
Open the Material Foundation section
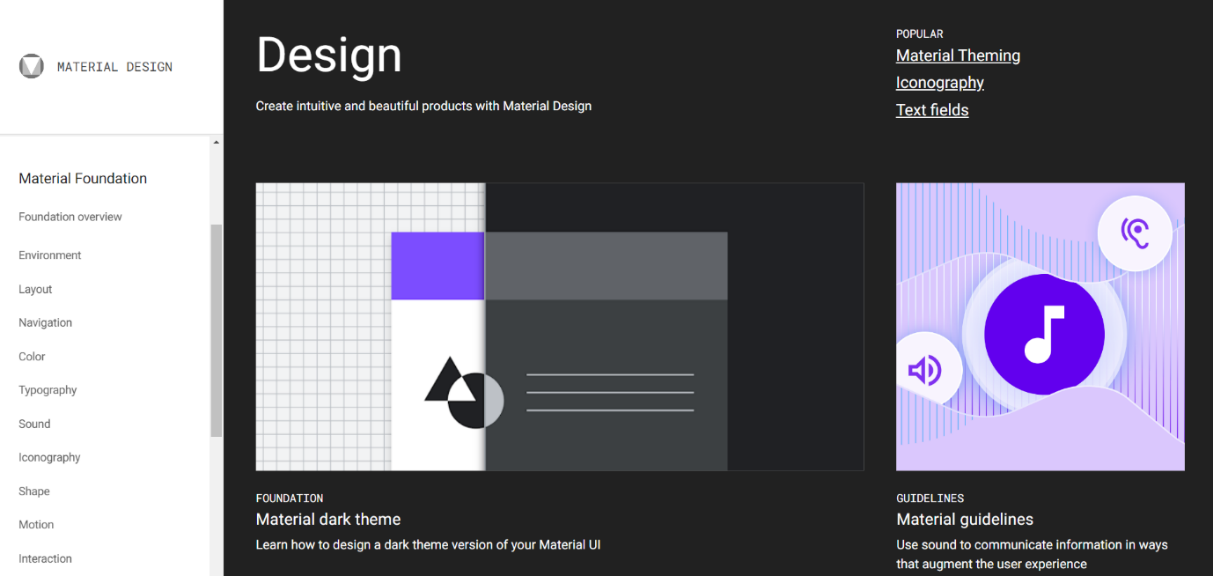(83, 178)
